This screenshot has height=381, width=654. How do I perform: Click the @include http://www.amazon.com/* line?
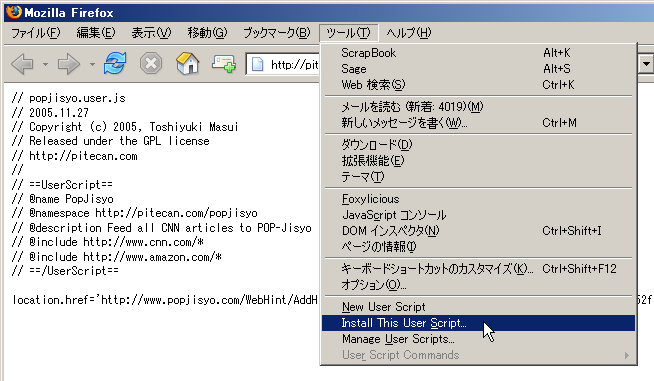tap(117, 257)
